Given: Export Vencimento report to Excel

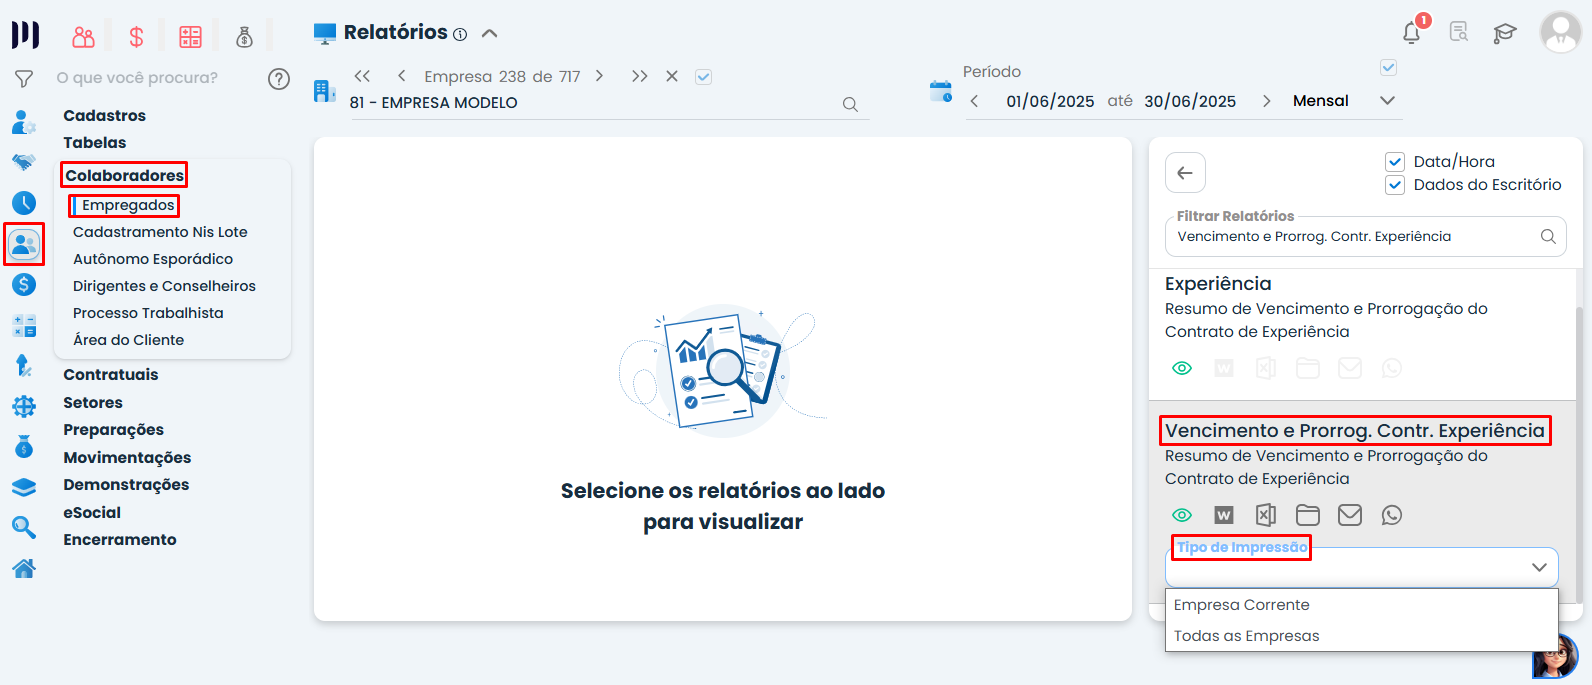Looking at the screenshot, I should click(x=1265, y=515).
